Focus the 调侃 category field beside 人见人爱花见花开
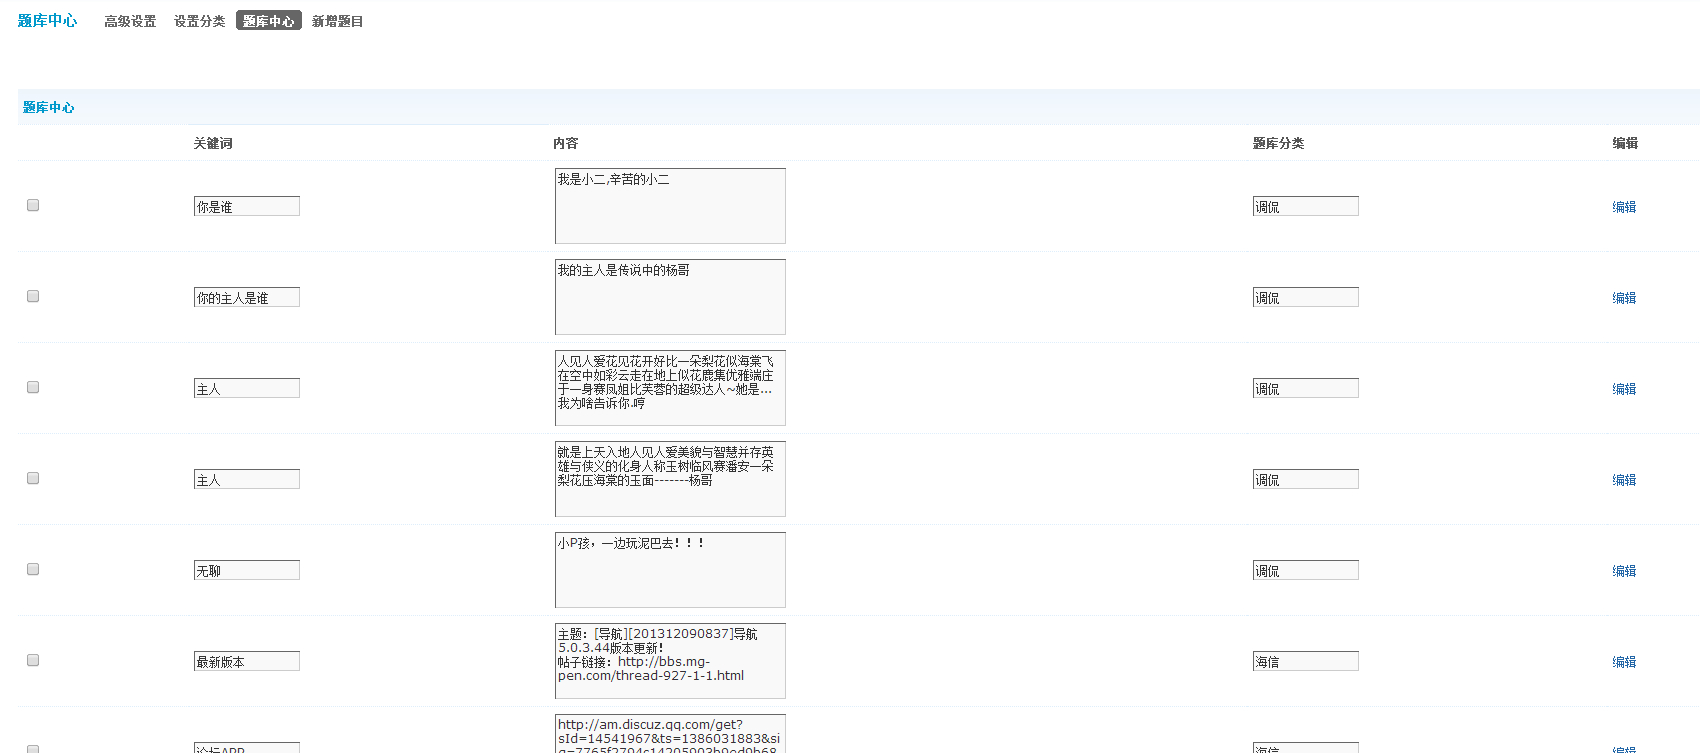 1306,388
